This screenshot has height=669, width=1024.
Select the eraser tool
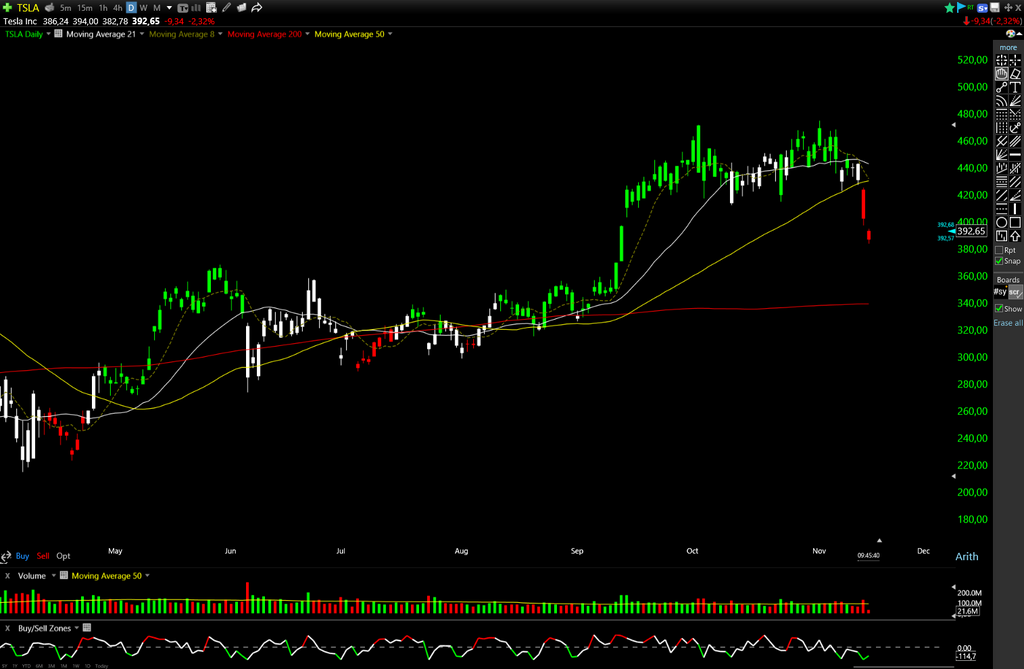(1015, 73)
